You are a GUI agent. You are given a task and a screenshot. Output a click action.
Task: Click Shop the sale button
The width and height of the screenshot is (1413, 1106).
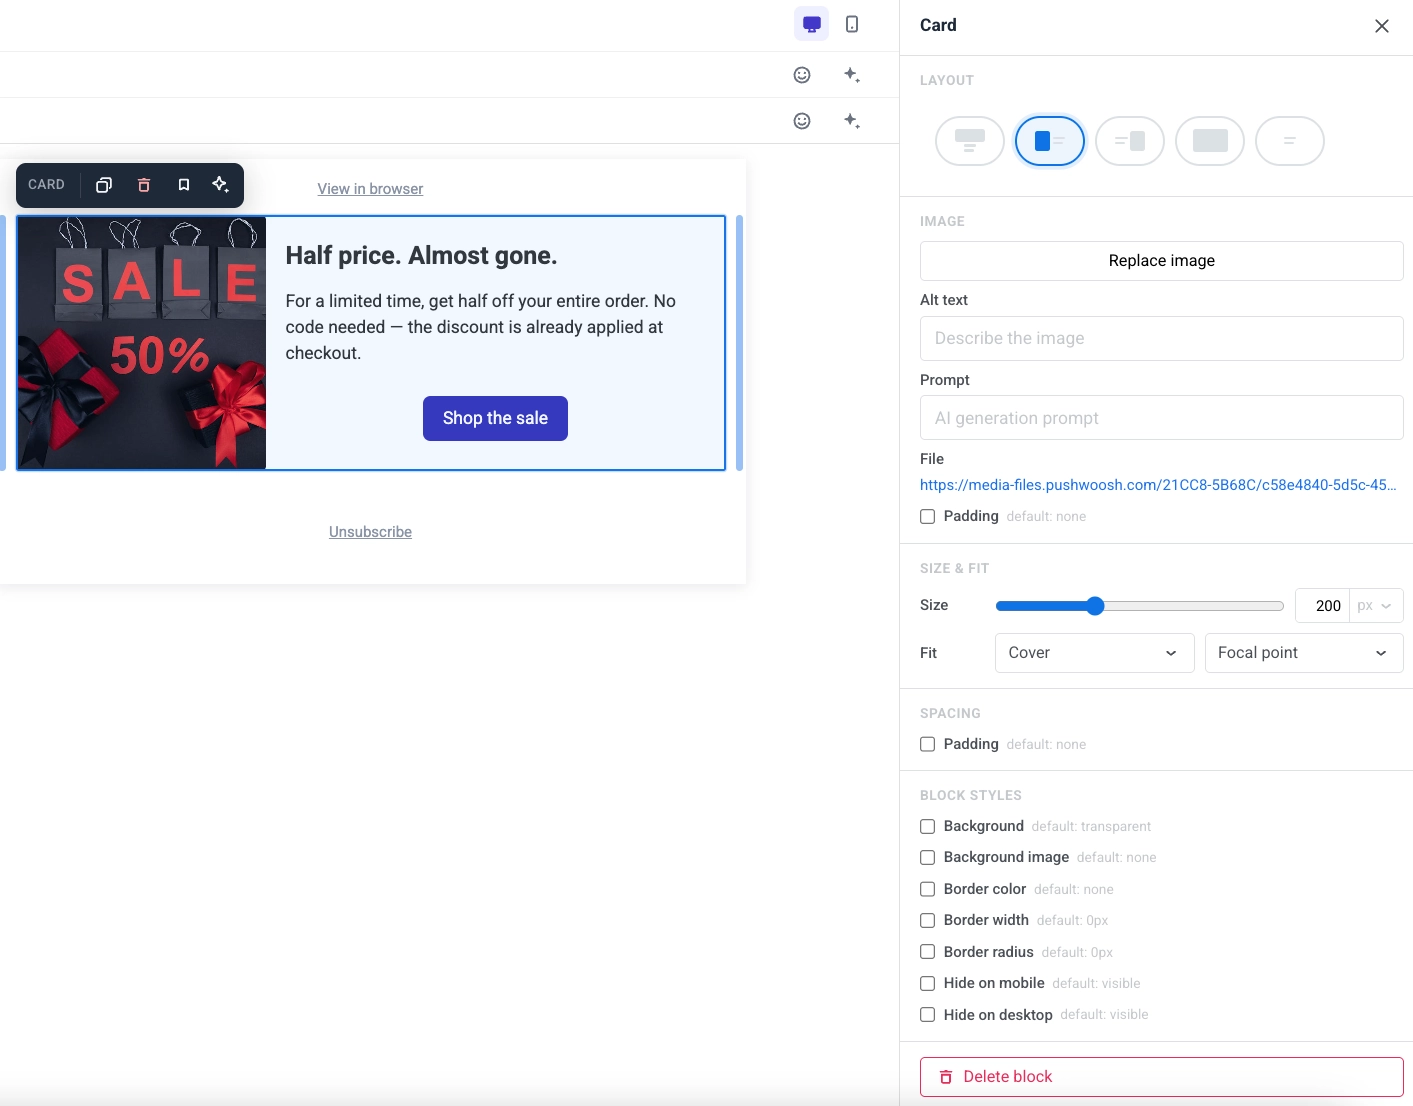point(495,418)
